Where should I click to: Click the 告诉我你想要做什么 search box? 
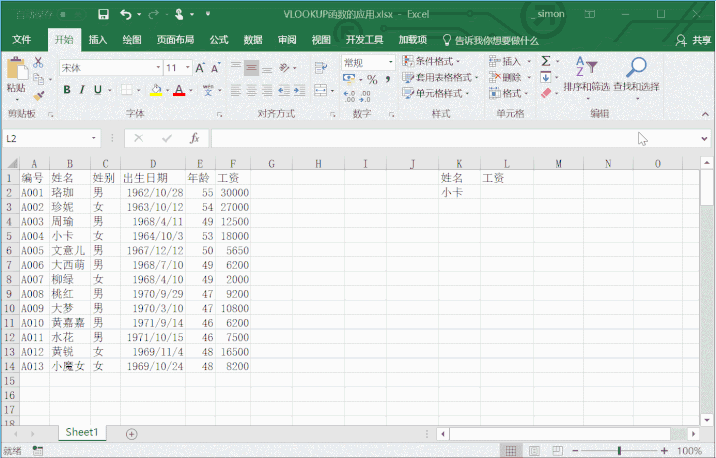(491, 40)
